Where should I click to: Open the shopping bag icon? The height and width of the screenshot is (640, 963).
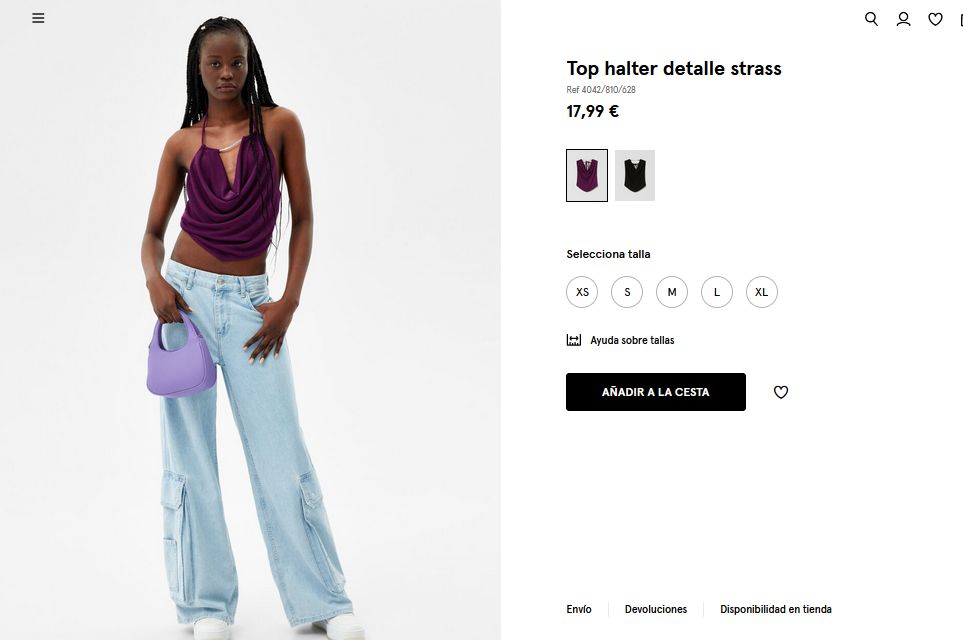[x=961, y=20]
